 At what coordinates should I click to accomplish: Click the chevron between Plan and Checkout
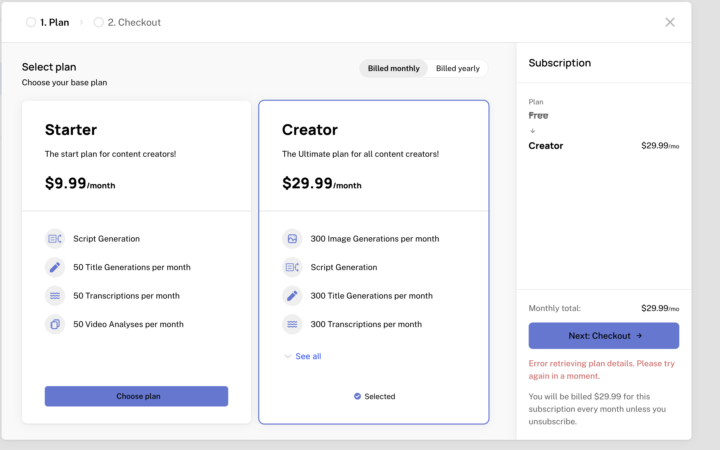click(x=81, y=22)
